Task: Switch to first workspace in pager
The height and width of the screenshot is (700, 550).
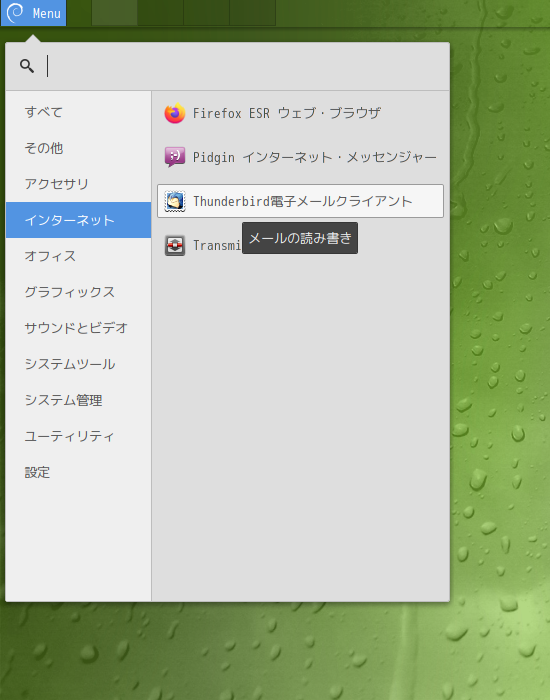Action: [x=114, y=12]
